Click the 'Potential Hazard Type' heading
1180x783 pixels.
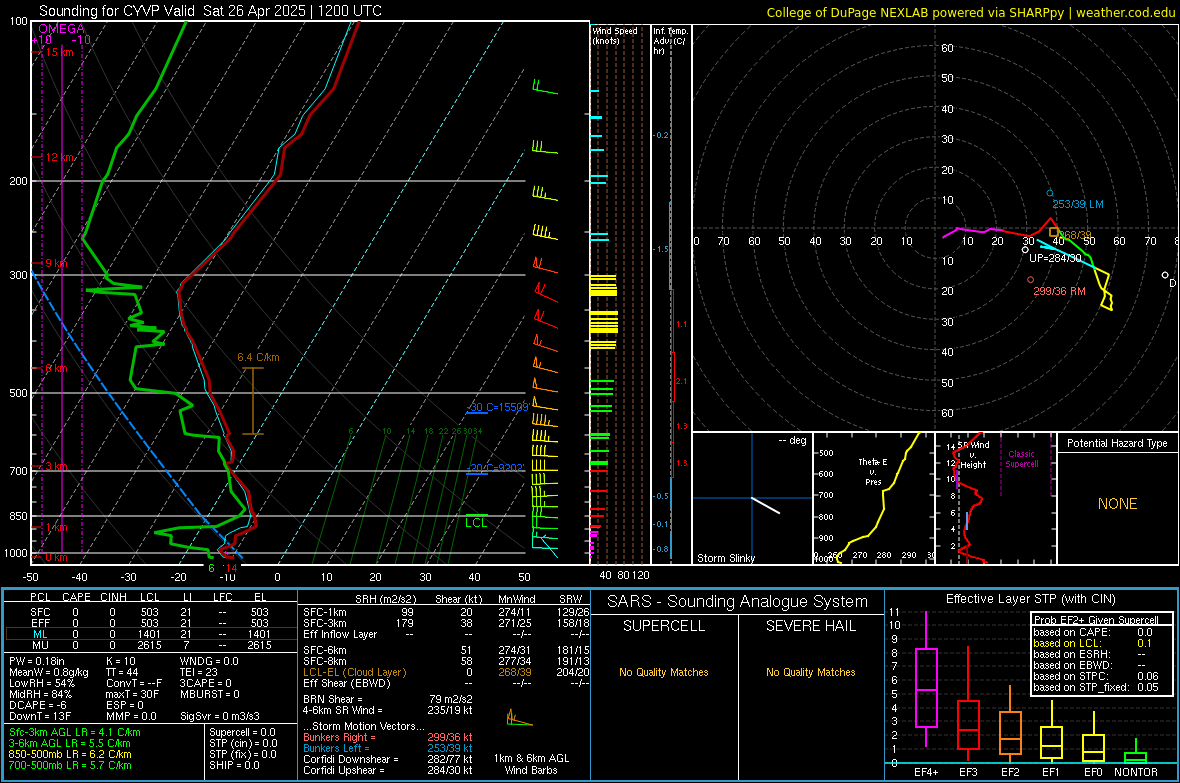pos(1117,443)
